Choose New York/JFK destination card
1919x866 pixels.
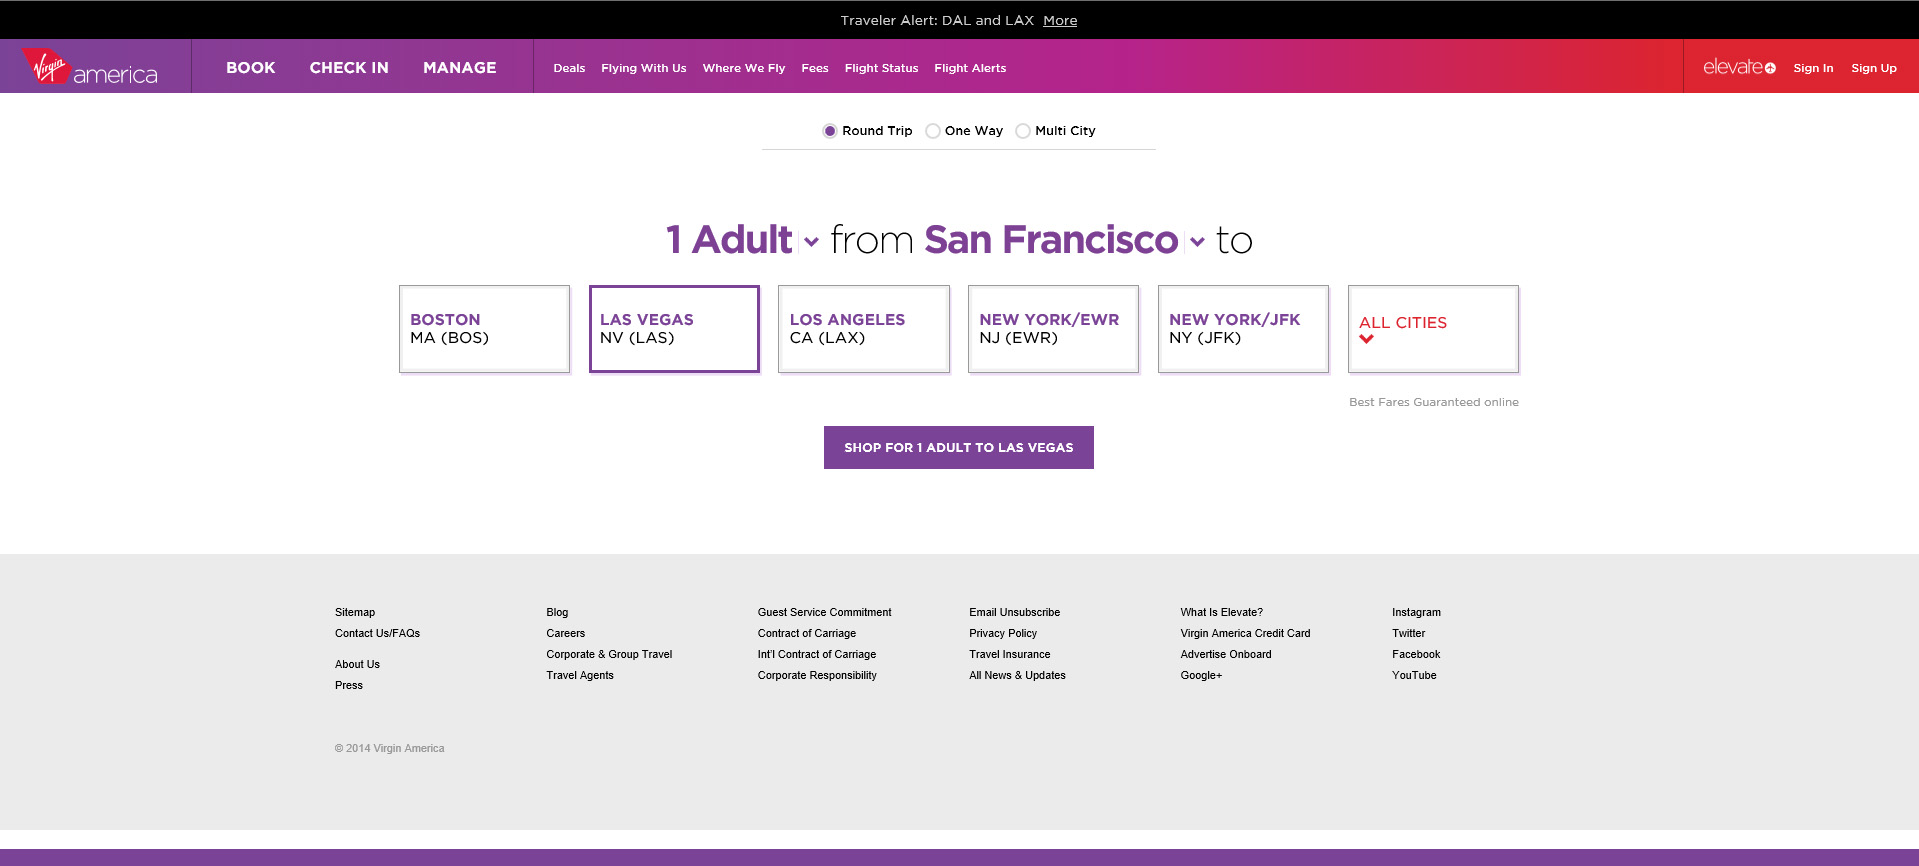point(1243,329)
